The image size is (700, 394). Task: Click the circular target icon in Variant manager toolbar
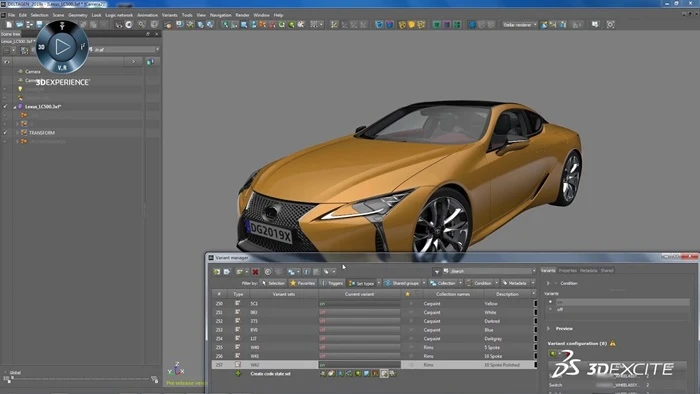[x=268, y=272]
